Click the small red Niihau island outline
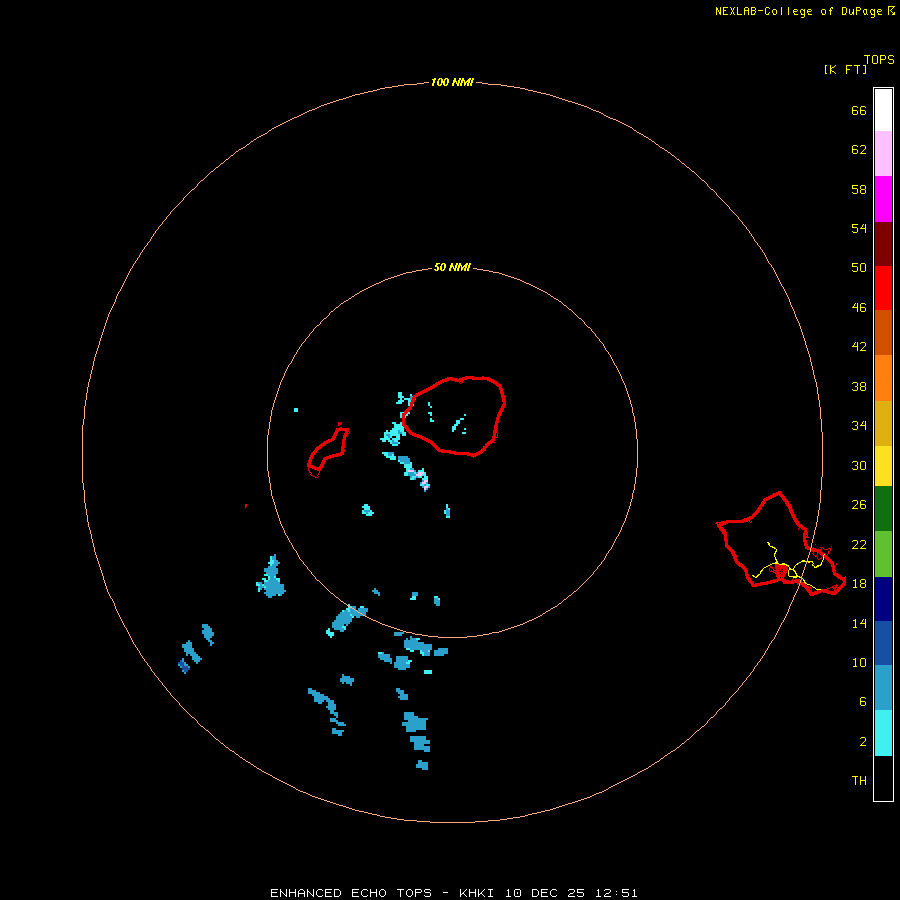The width and height of the screenshot is (900, 900). tap(328, 451)
